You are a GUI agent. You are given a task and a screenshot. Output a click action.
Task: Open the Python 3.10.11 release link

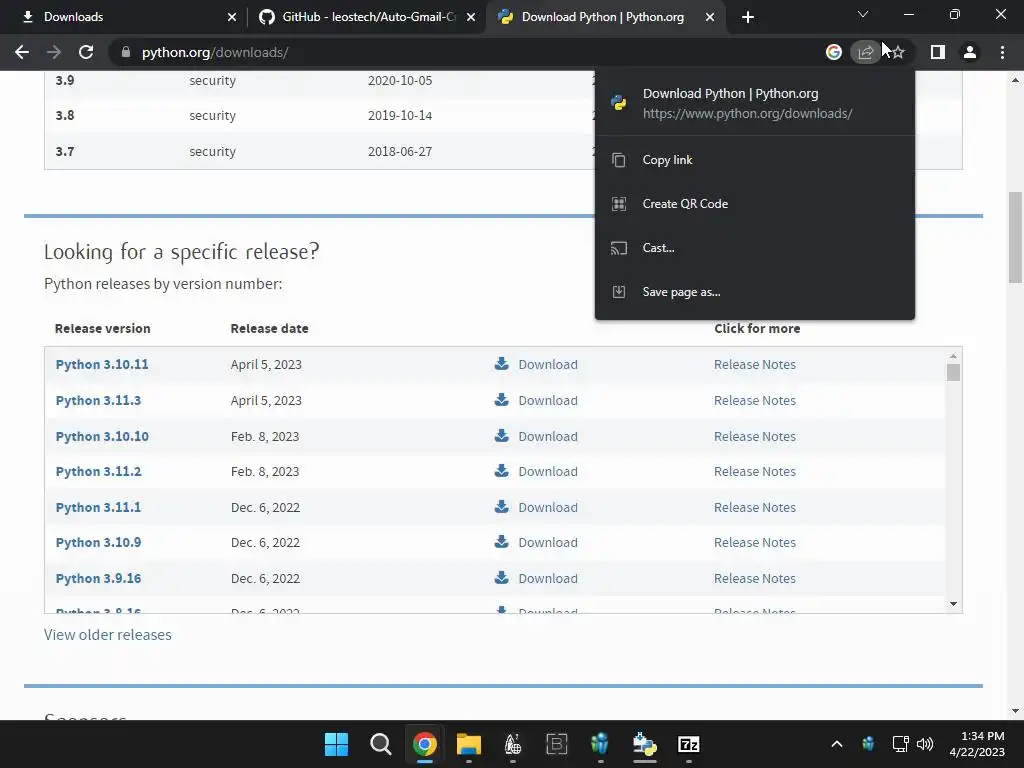coord(102,364)
